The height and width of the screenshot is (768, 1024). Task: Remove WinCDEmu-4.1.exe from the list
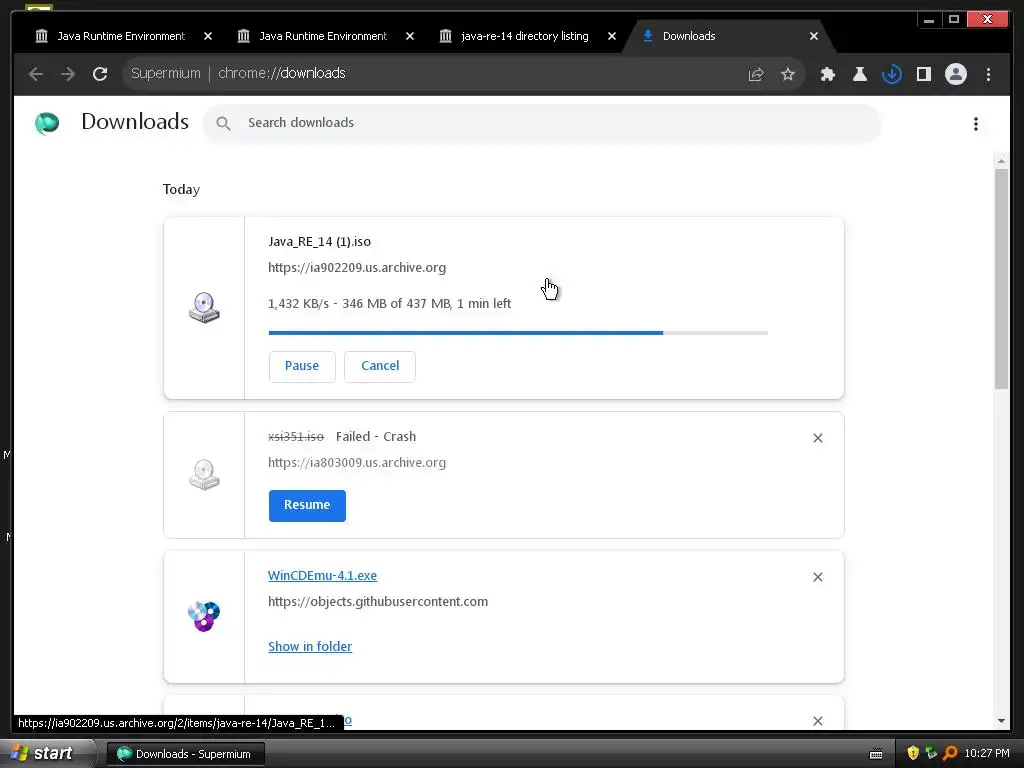tap(818, 577)
